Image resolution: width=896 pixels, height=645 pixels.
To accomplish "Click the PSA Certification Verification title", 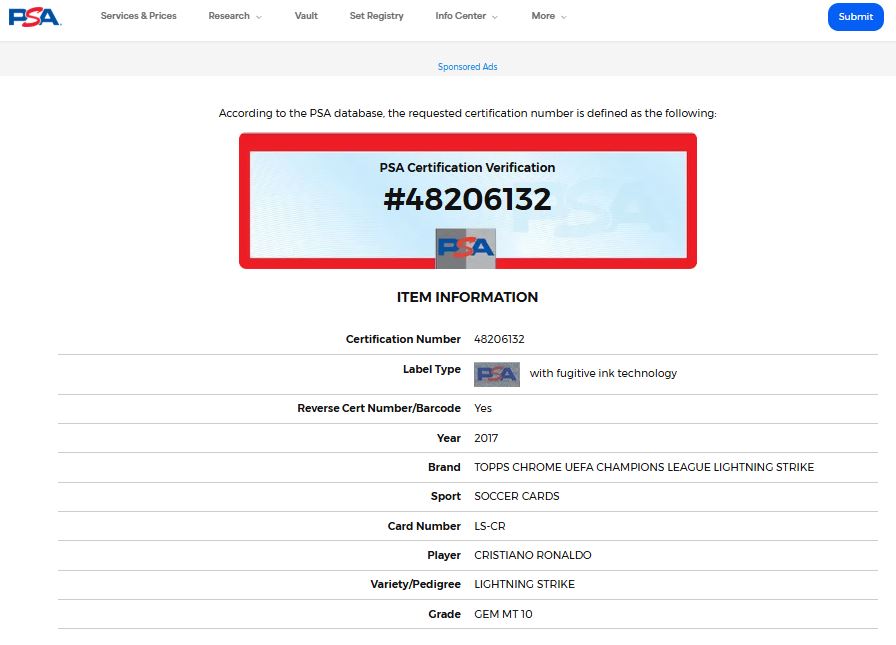I will tap(467, 168).
